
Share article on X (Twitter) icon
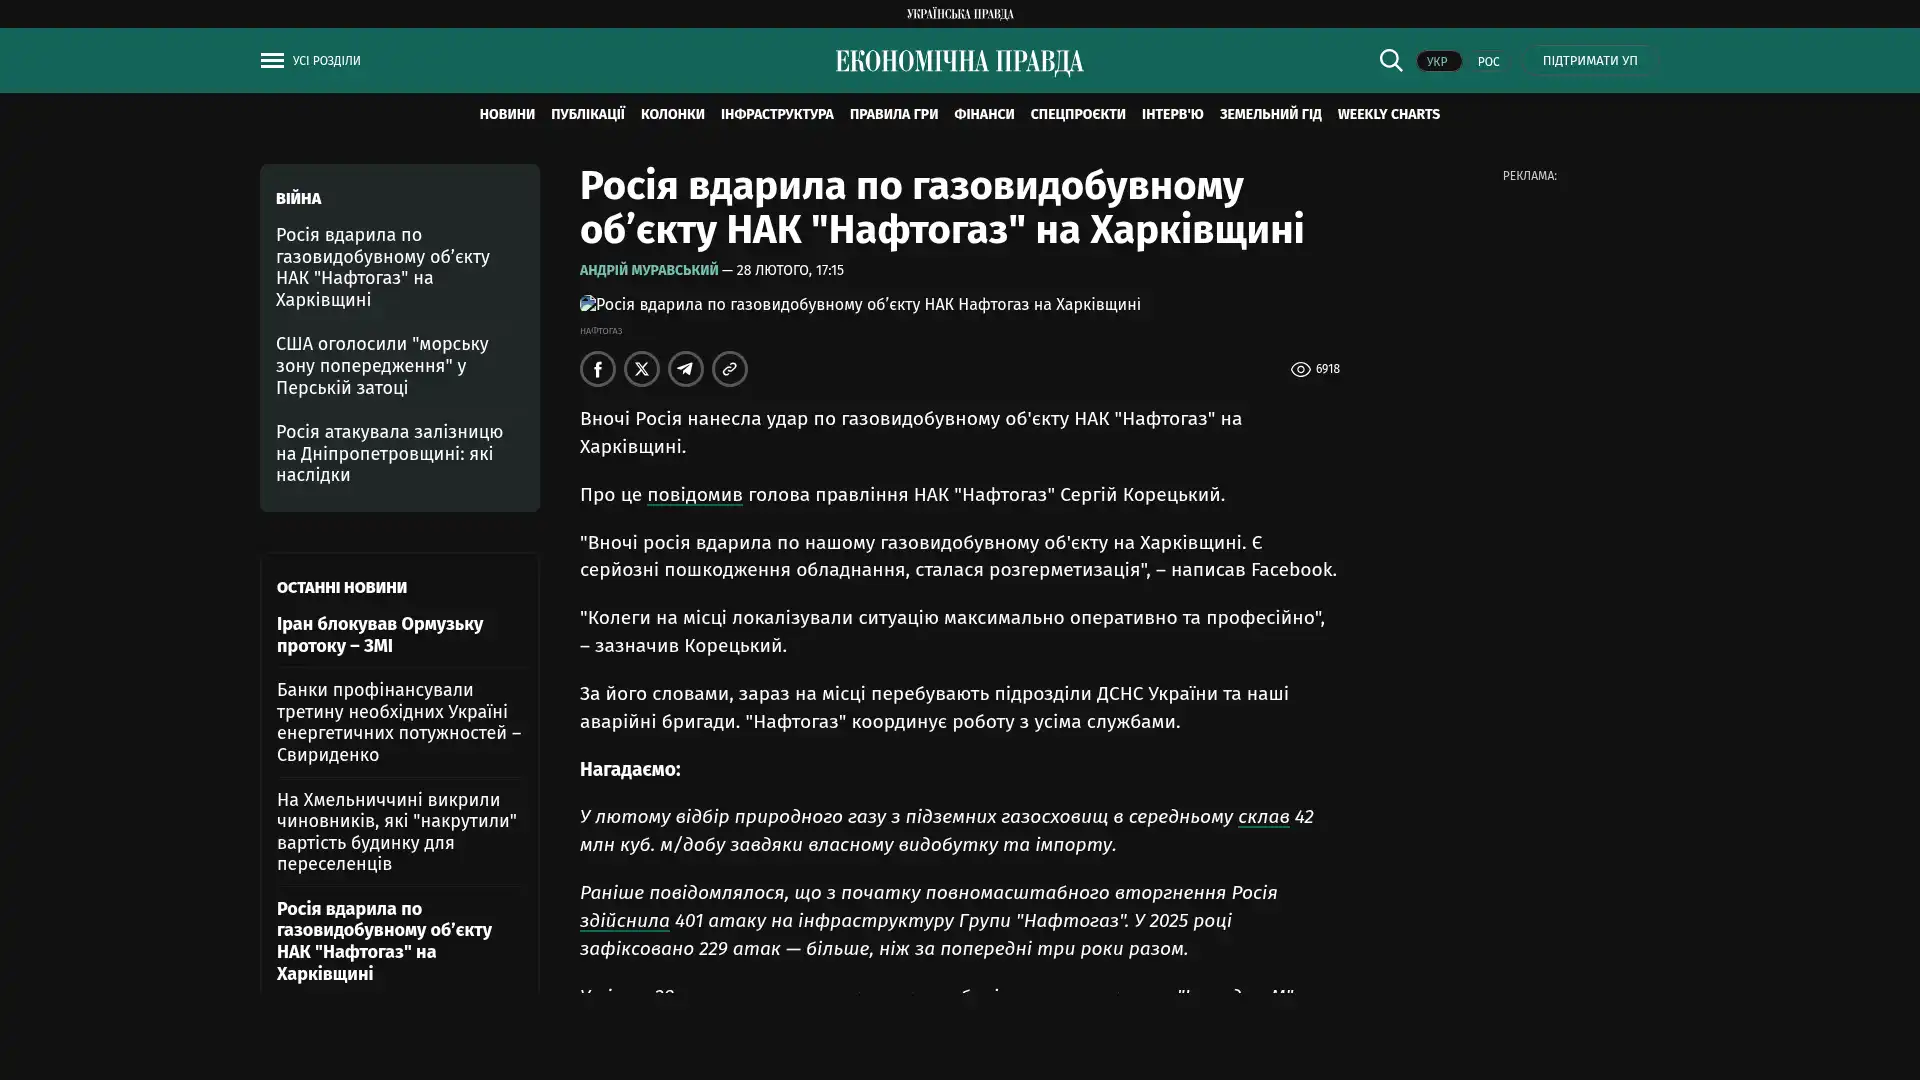(x=641, y=369)
